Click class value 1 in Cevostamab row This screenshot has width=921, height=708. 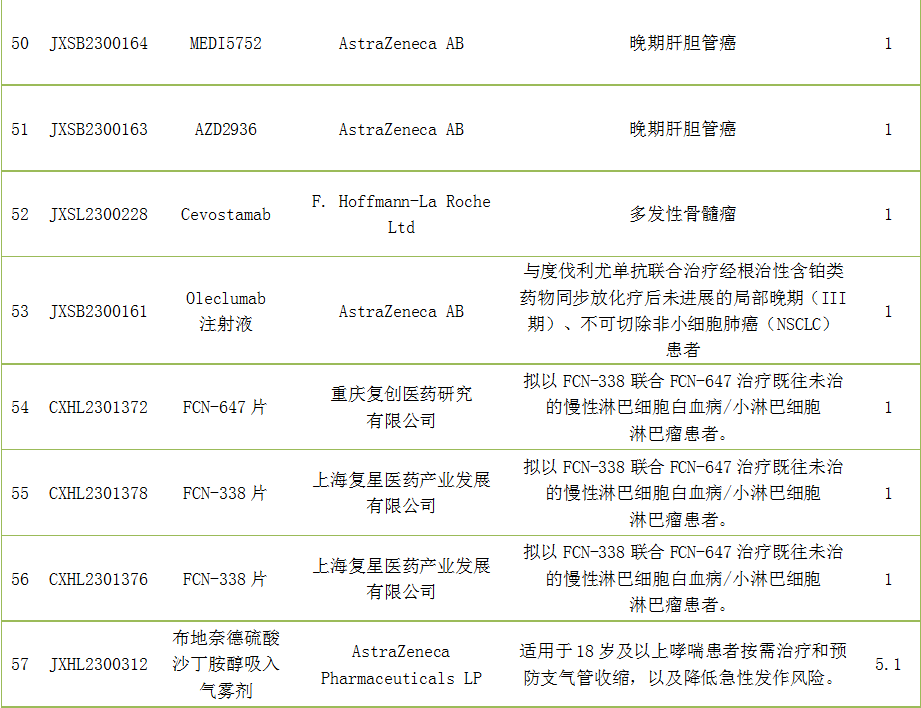click(x=888, y=214)
